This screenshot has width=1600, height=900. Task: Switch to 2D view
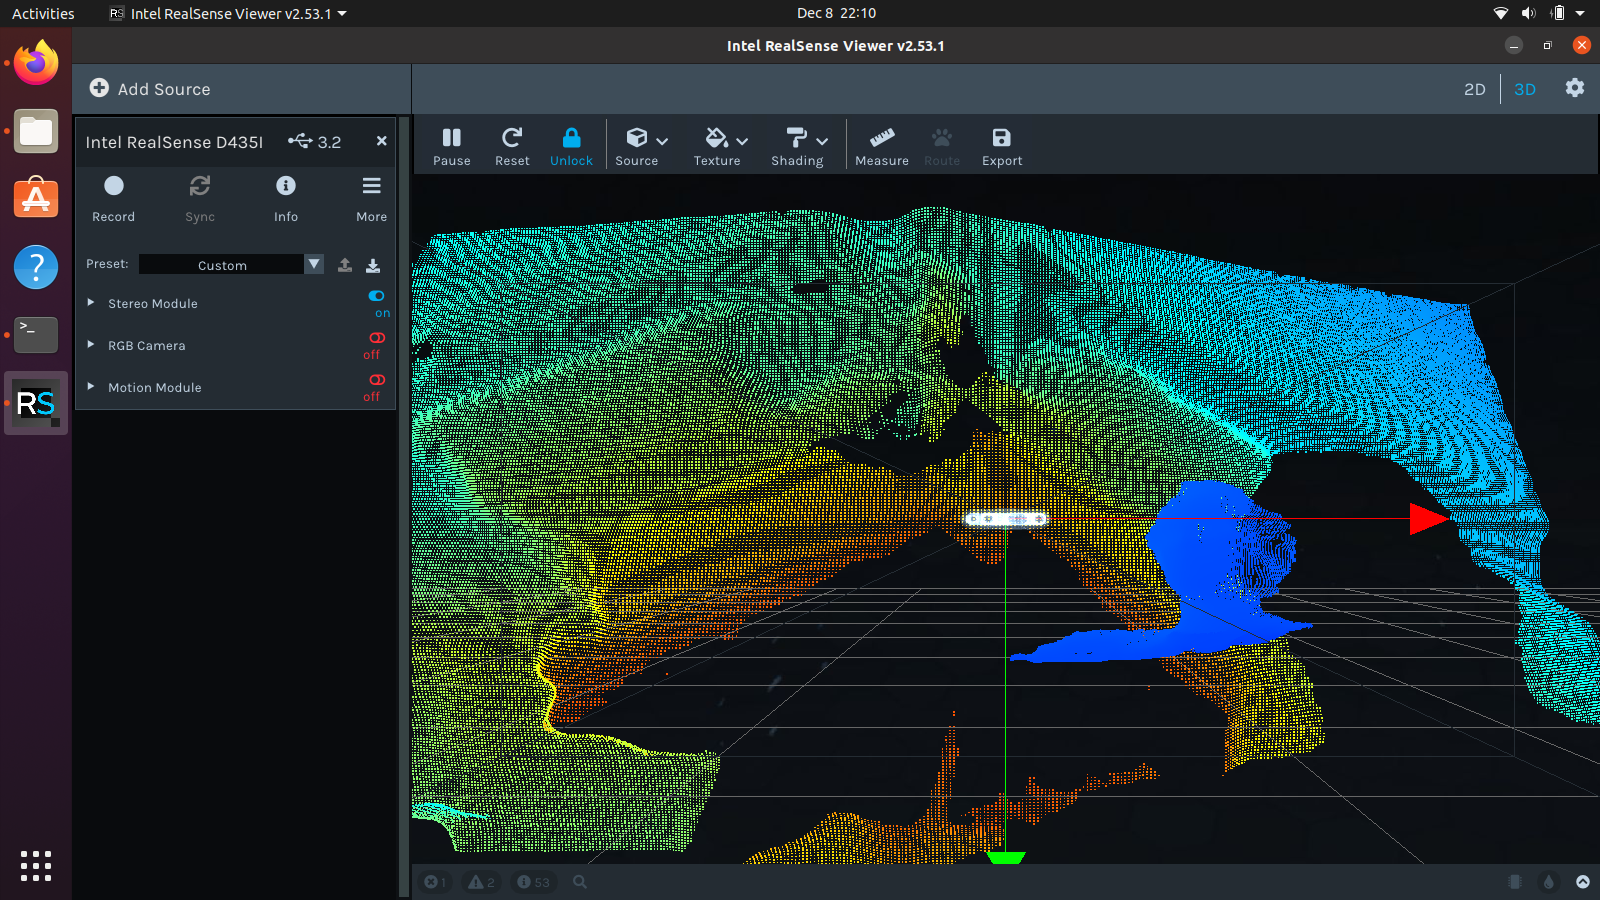1475,89
